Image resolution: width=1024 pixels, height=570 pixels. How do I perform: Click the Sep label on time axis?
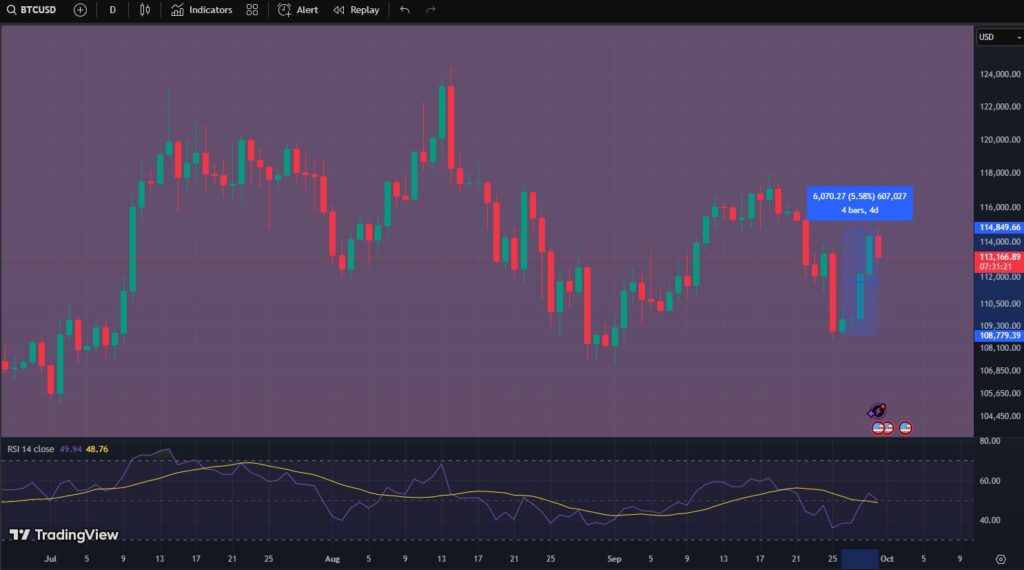614,559
